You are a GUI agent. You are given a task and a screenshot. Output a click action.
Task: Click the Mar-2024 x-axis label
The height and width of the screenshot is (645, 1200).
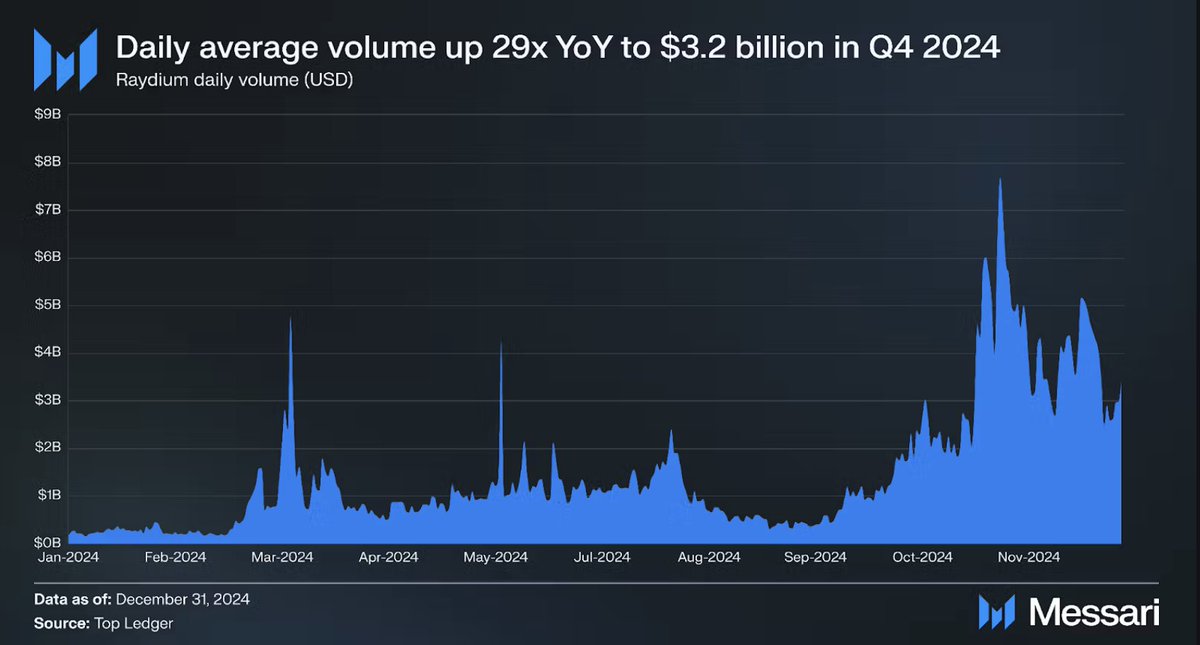click(x=284, y=557)
